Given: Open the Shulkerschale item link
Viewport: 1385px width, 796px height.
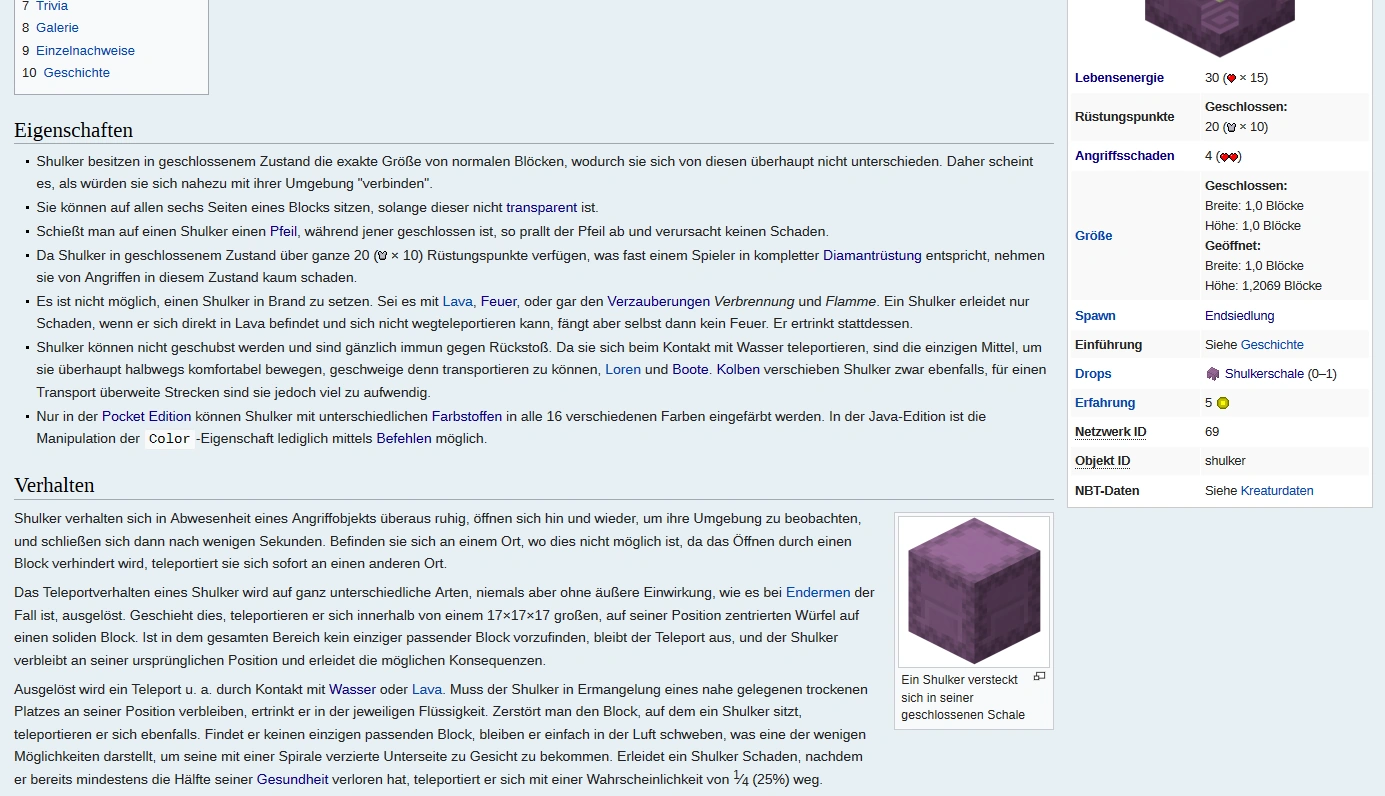Looking at the screenshot, I should tap(1264, 374).
